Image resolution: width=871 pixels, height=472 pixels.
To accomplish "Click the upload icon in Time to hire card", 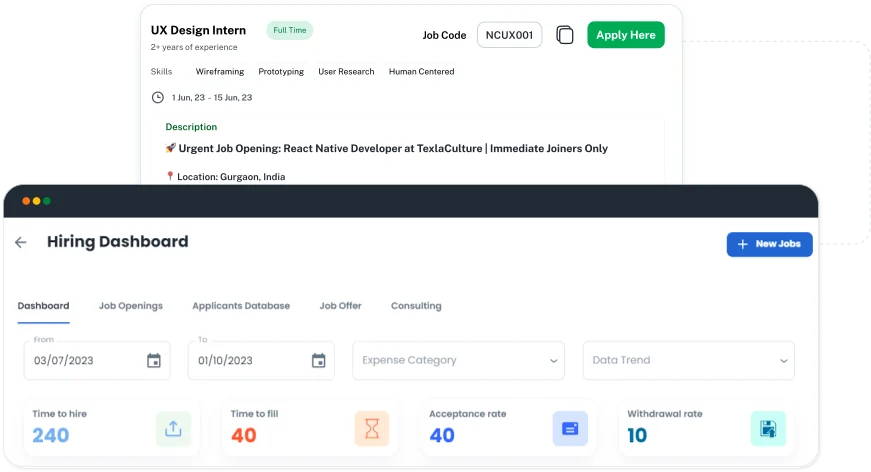I will [173, 429].
